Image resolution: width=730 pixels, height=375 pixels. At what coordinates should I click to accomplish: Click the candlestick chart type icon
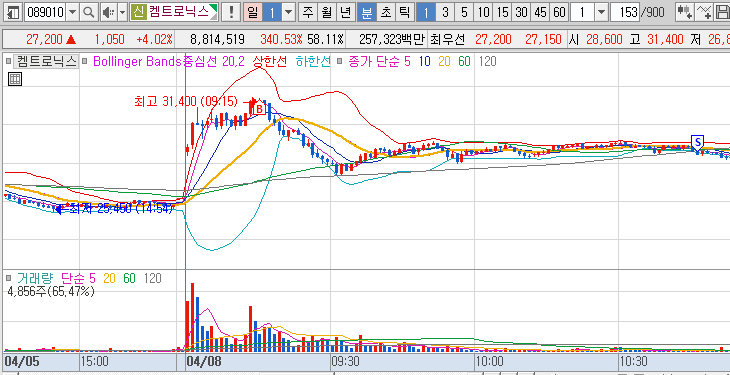click(x=684, y=13)
